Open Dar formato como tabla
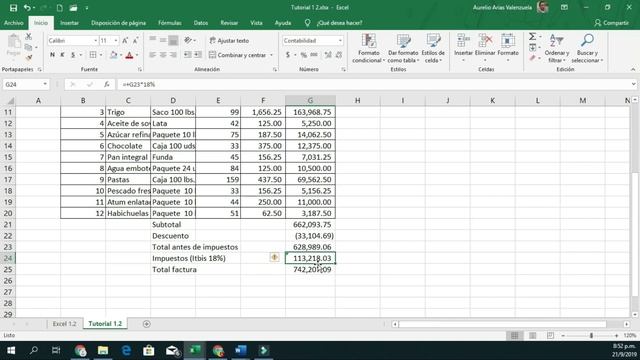640x360 pixels. (x=403, y=48)
